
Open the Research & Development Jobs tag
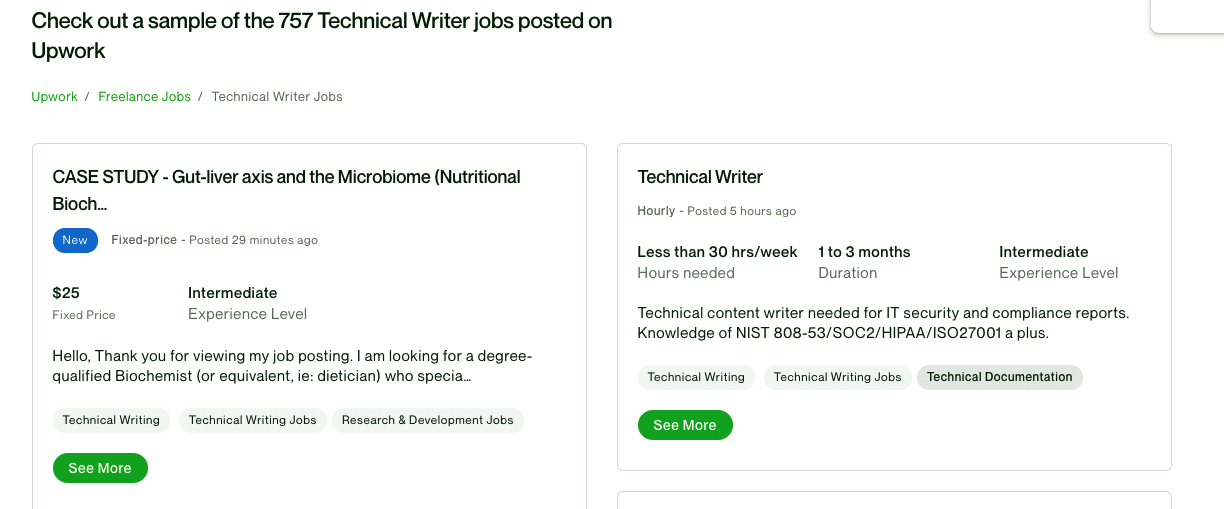[427, 420]
